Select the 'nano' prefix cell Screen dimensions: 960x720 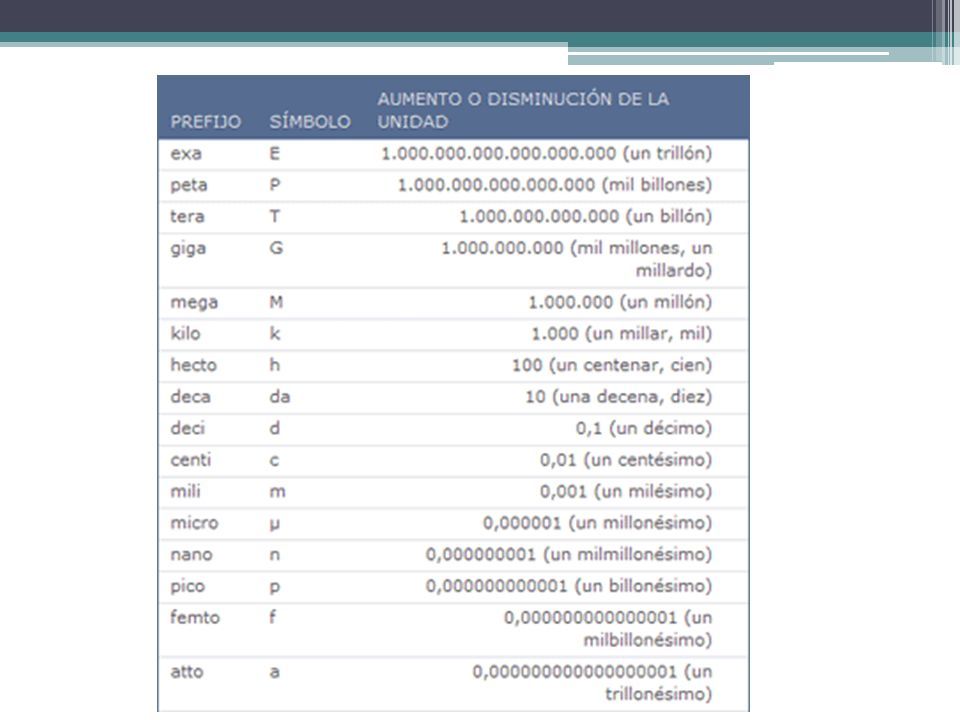(192, 555)
